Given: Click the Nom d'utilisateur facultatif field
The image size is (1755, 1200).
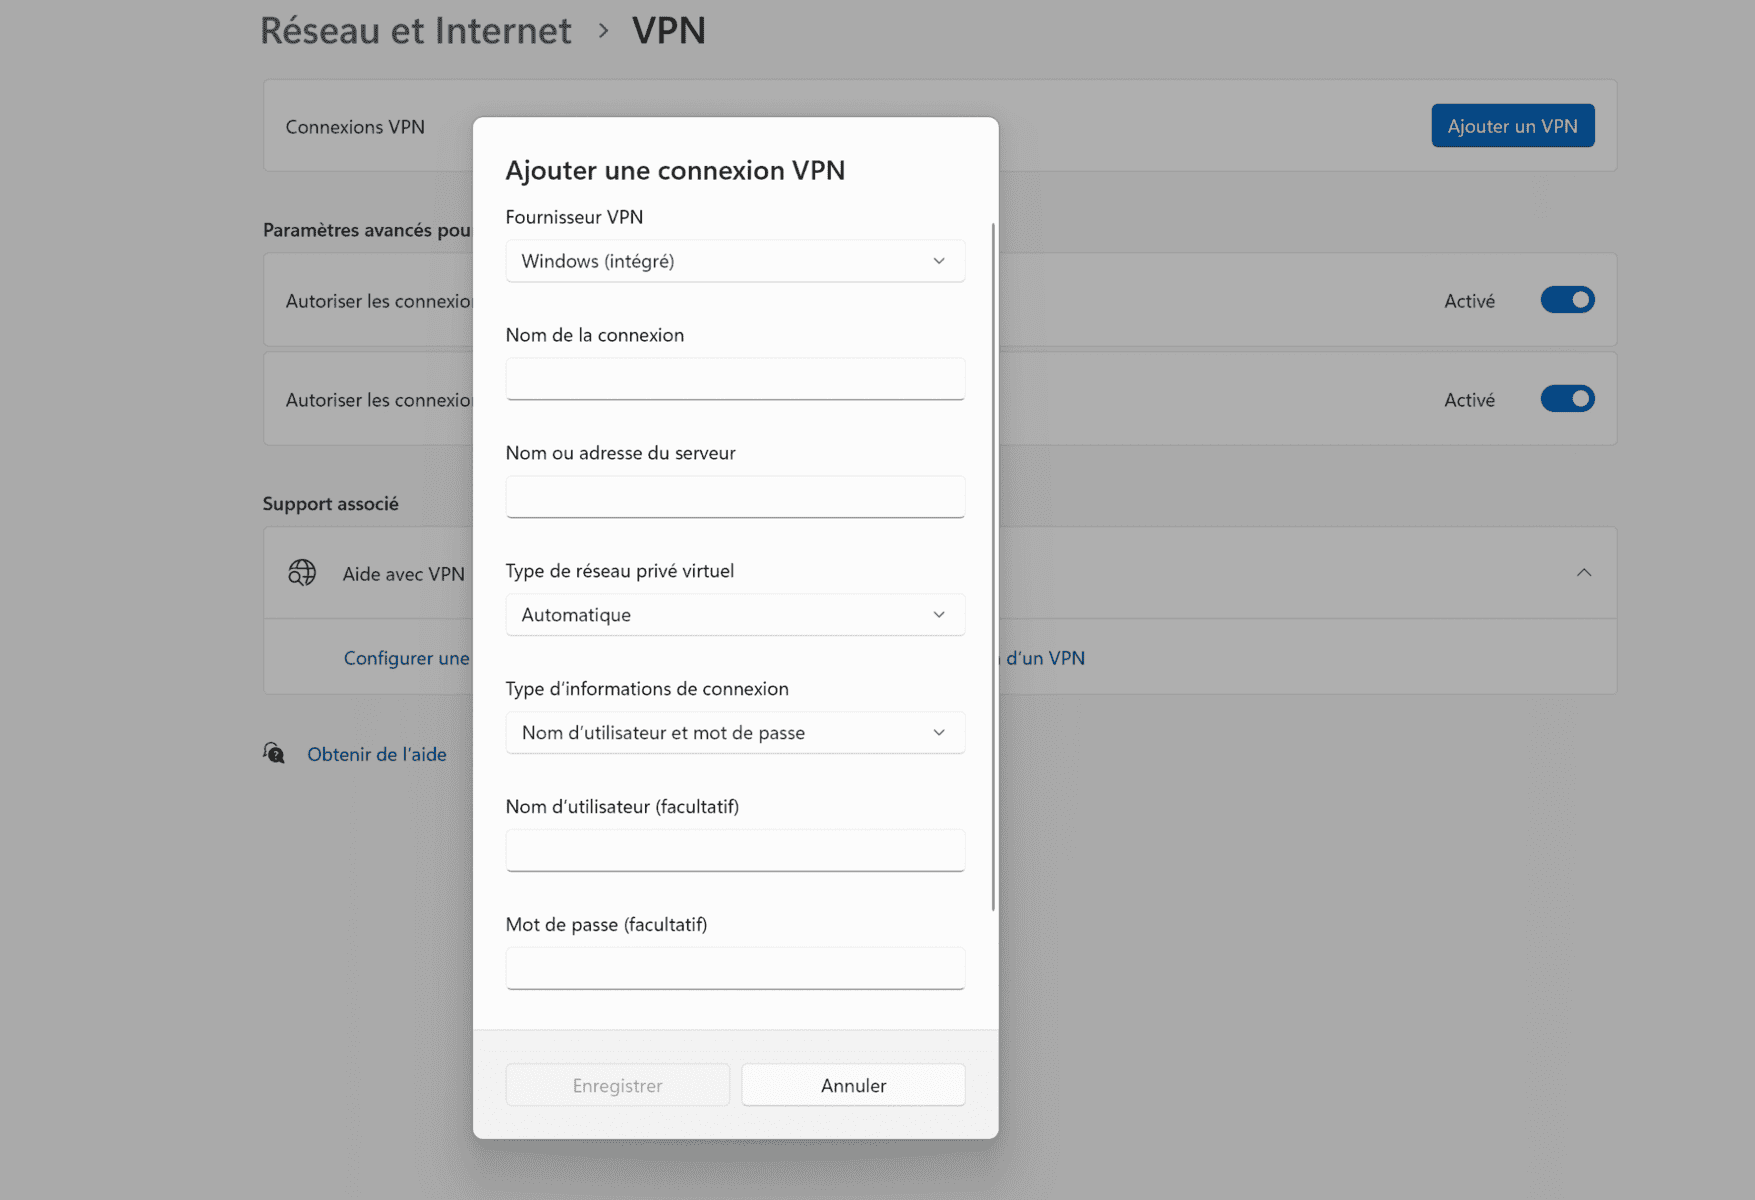Looking at the screenshot, I should 734,850.
